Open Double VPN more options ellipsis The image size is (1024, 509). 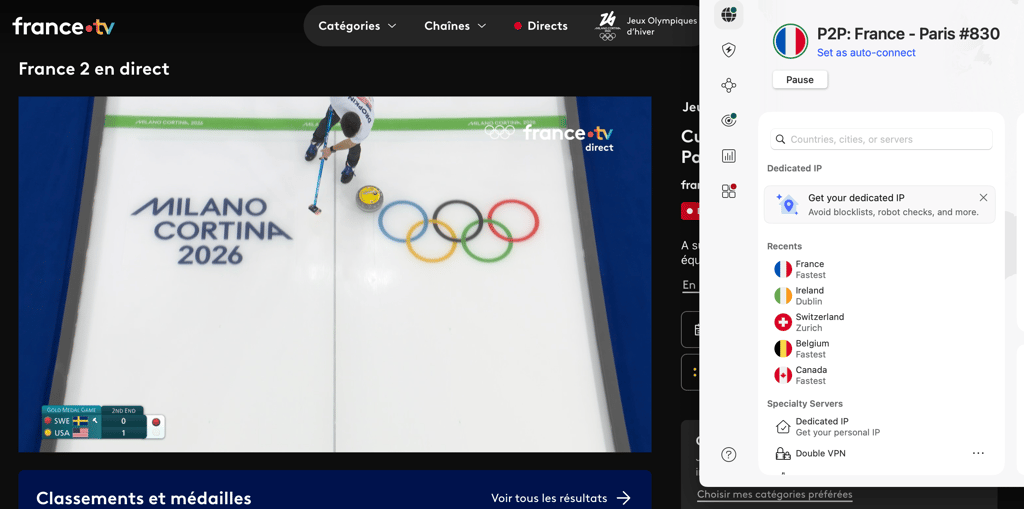(978, 453)
